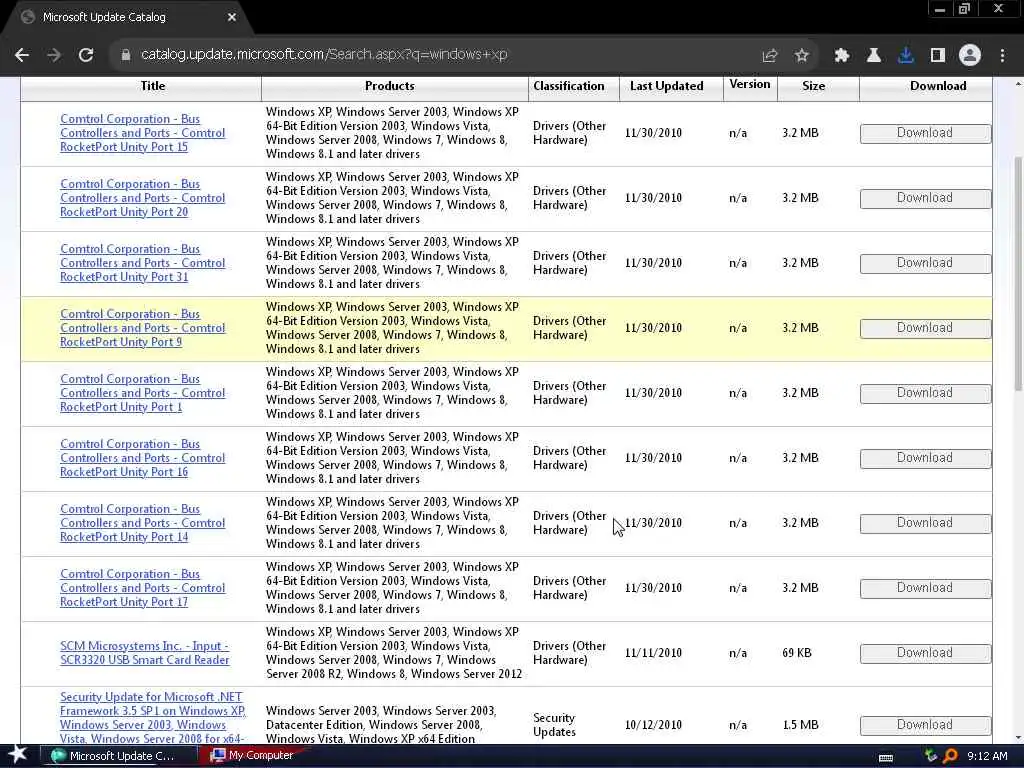Click the green update tray icon
Image resolution: width=1024 pixels, height=768 pixels.
[x=931, y=756]
